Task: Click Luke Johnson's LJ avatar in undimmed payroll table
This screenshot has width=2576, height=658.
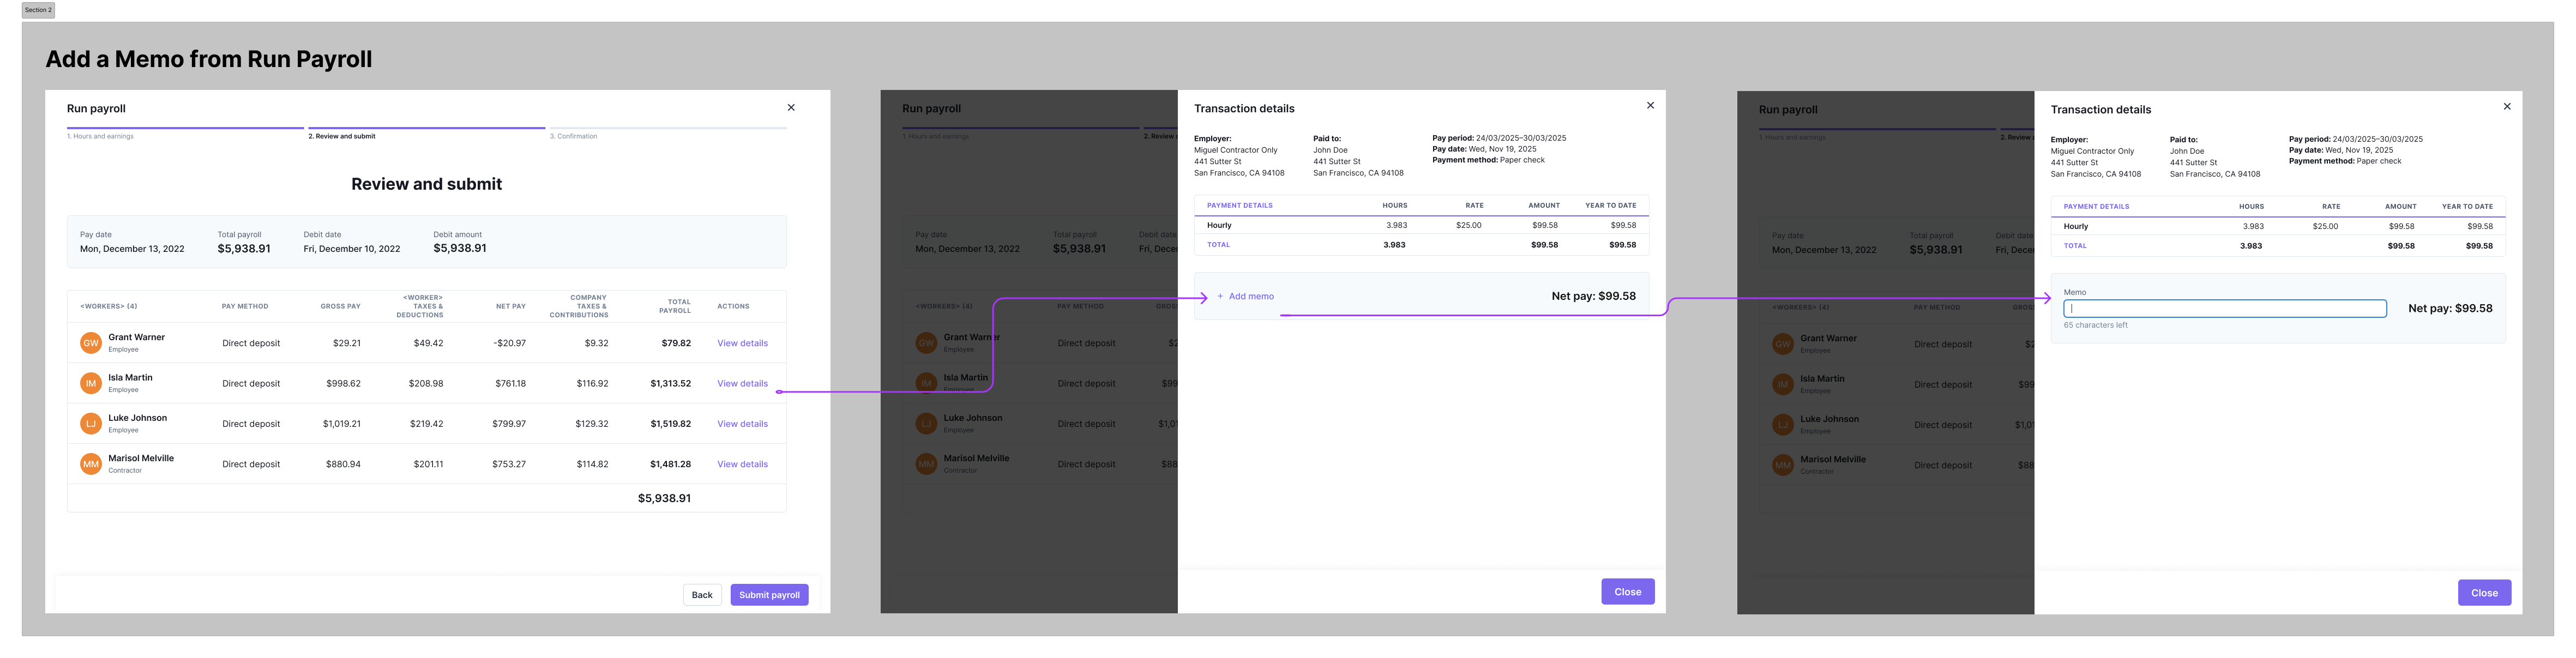Action: (x=91, y=424)
